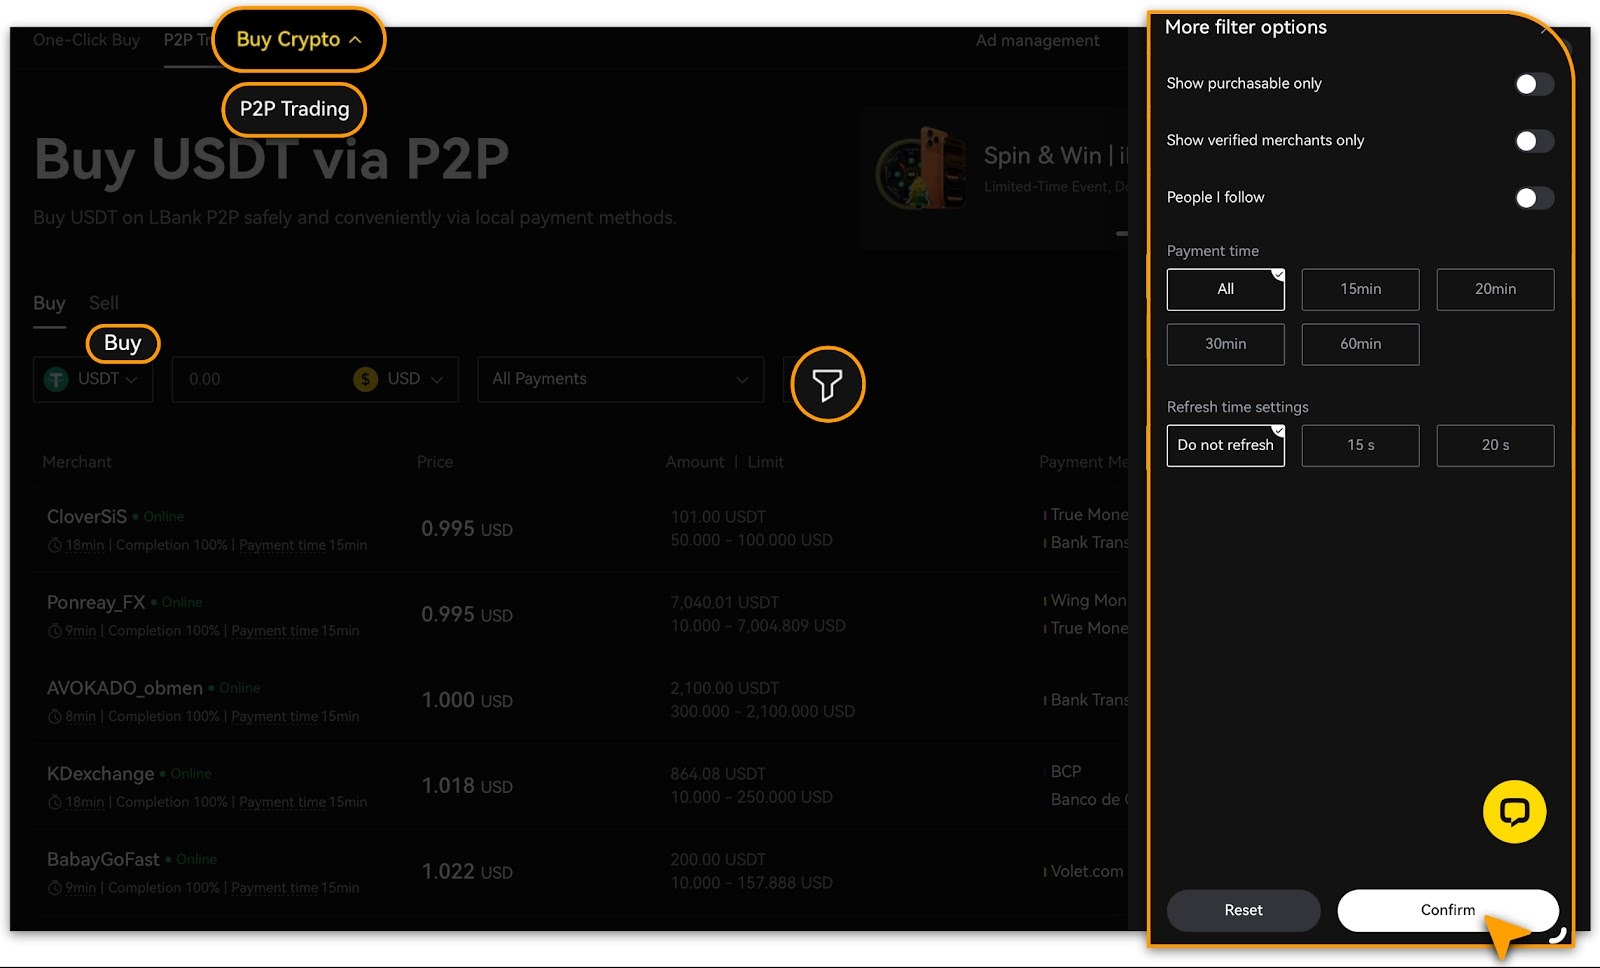Click the clock icon under Ponreay_FX

(x=55, y=631)
